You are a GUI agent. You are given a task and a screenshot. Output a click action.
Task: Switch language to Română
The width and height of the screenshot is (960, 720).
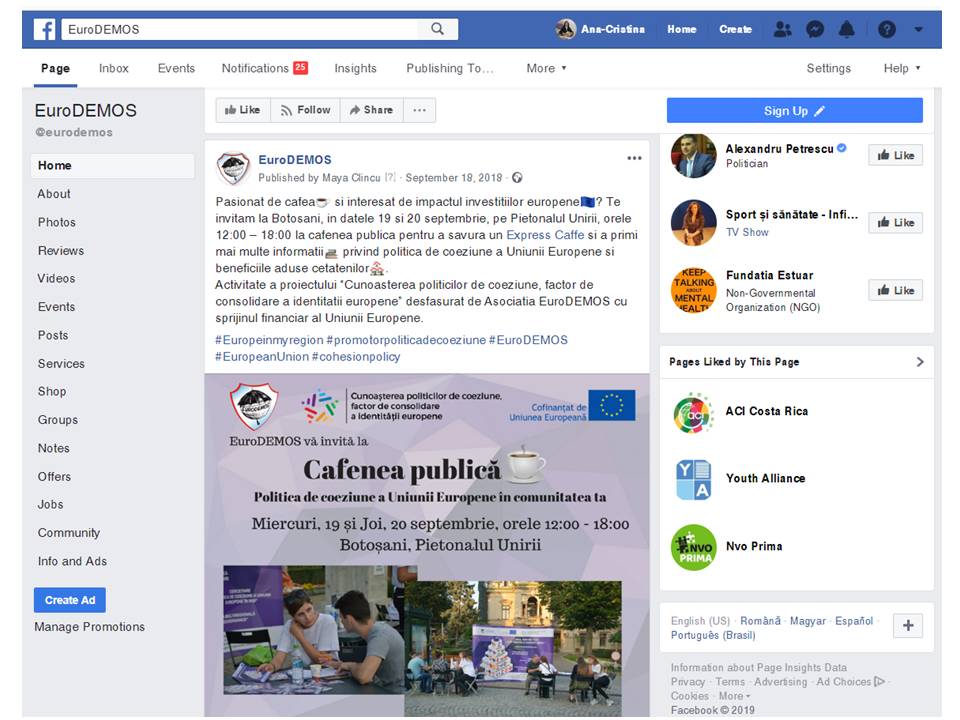[760, 621]
